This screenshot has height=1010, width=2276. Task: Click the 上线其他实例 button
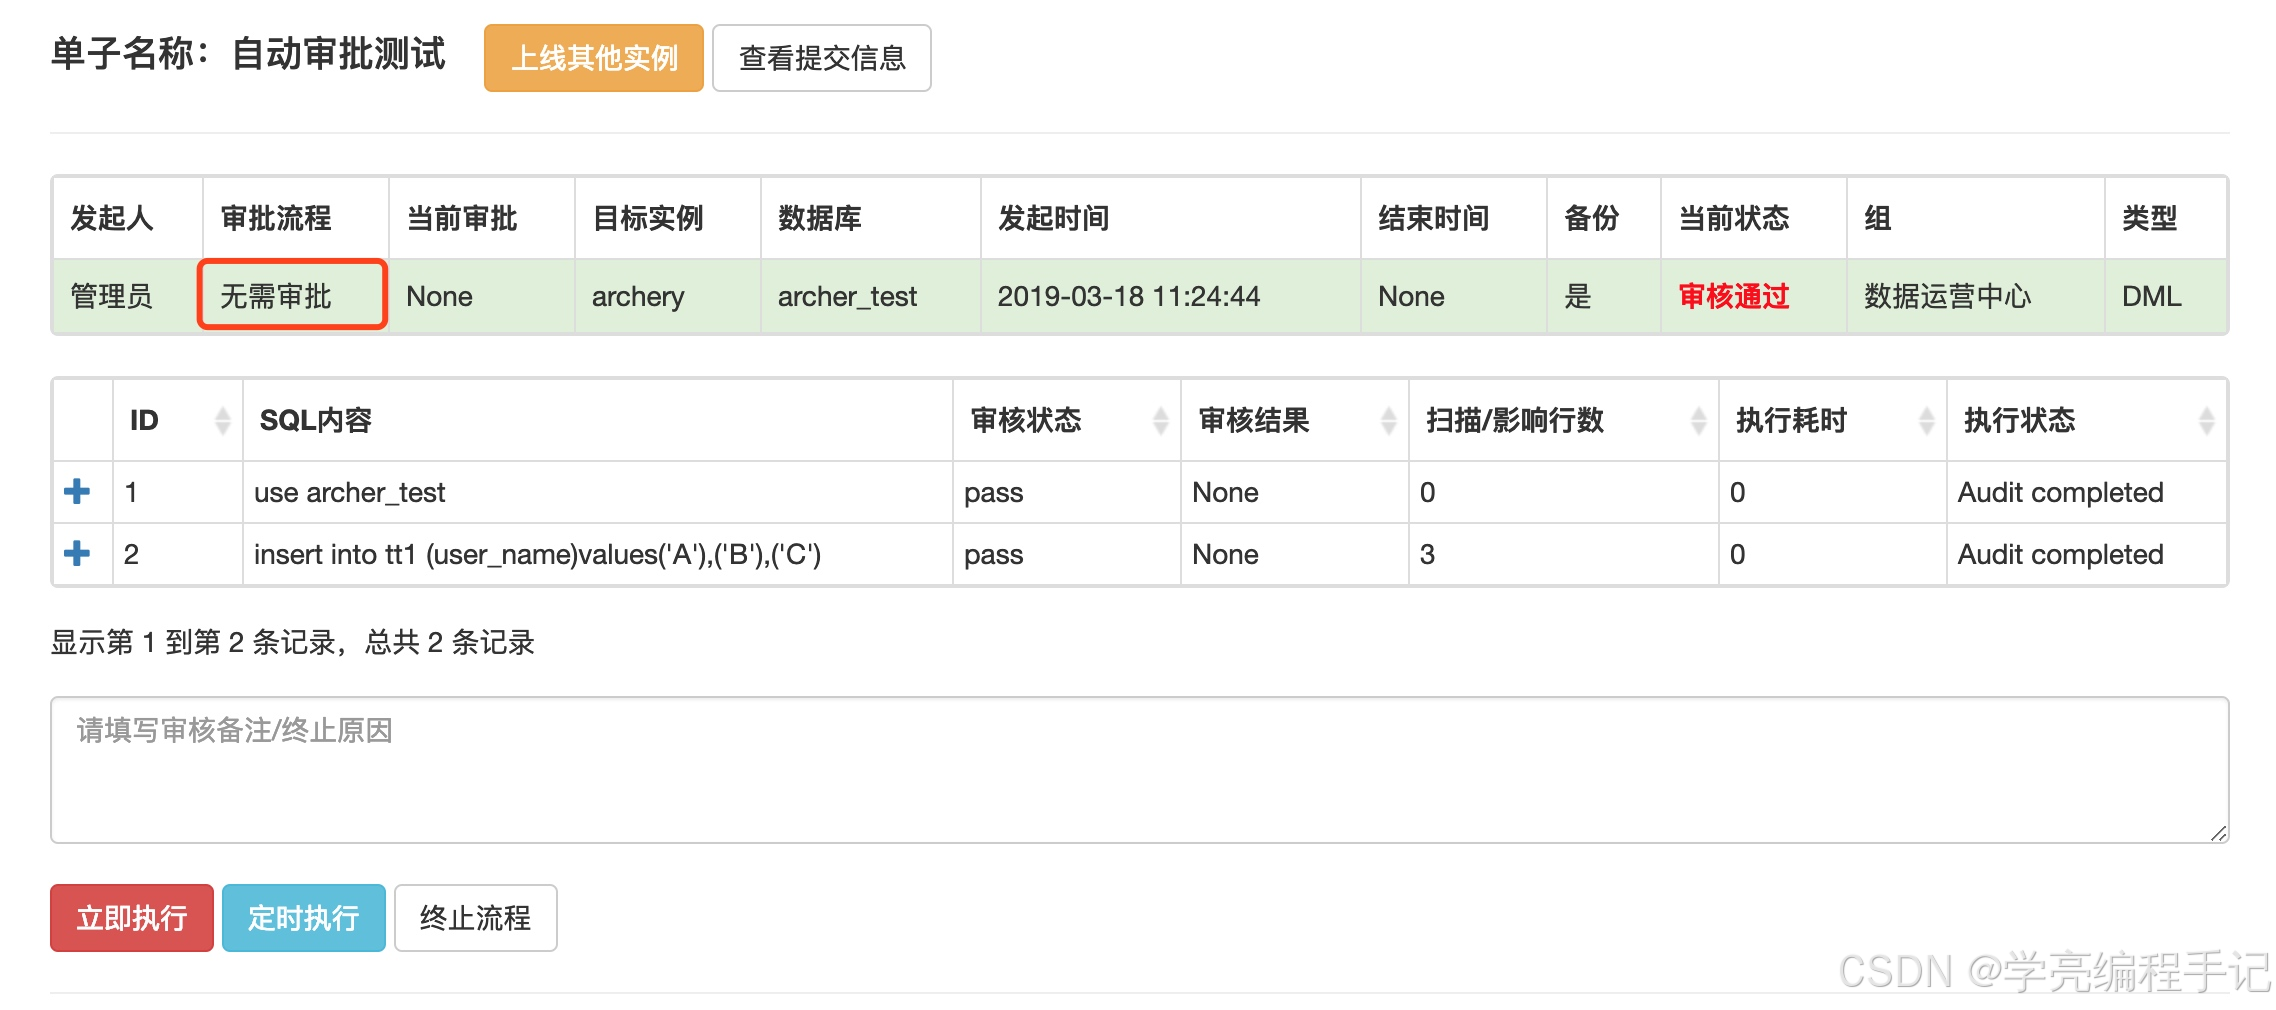[593, 58]
